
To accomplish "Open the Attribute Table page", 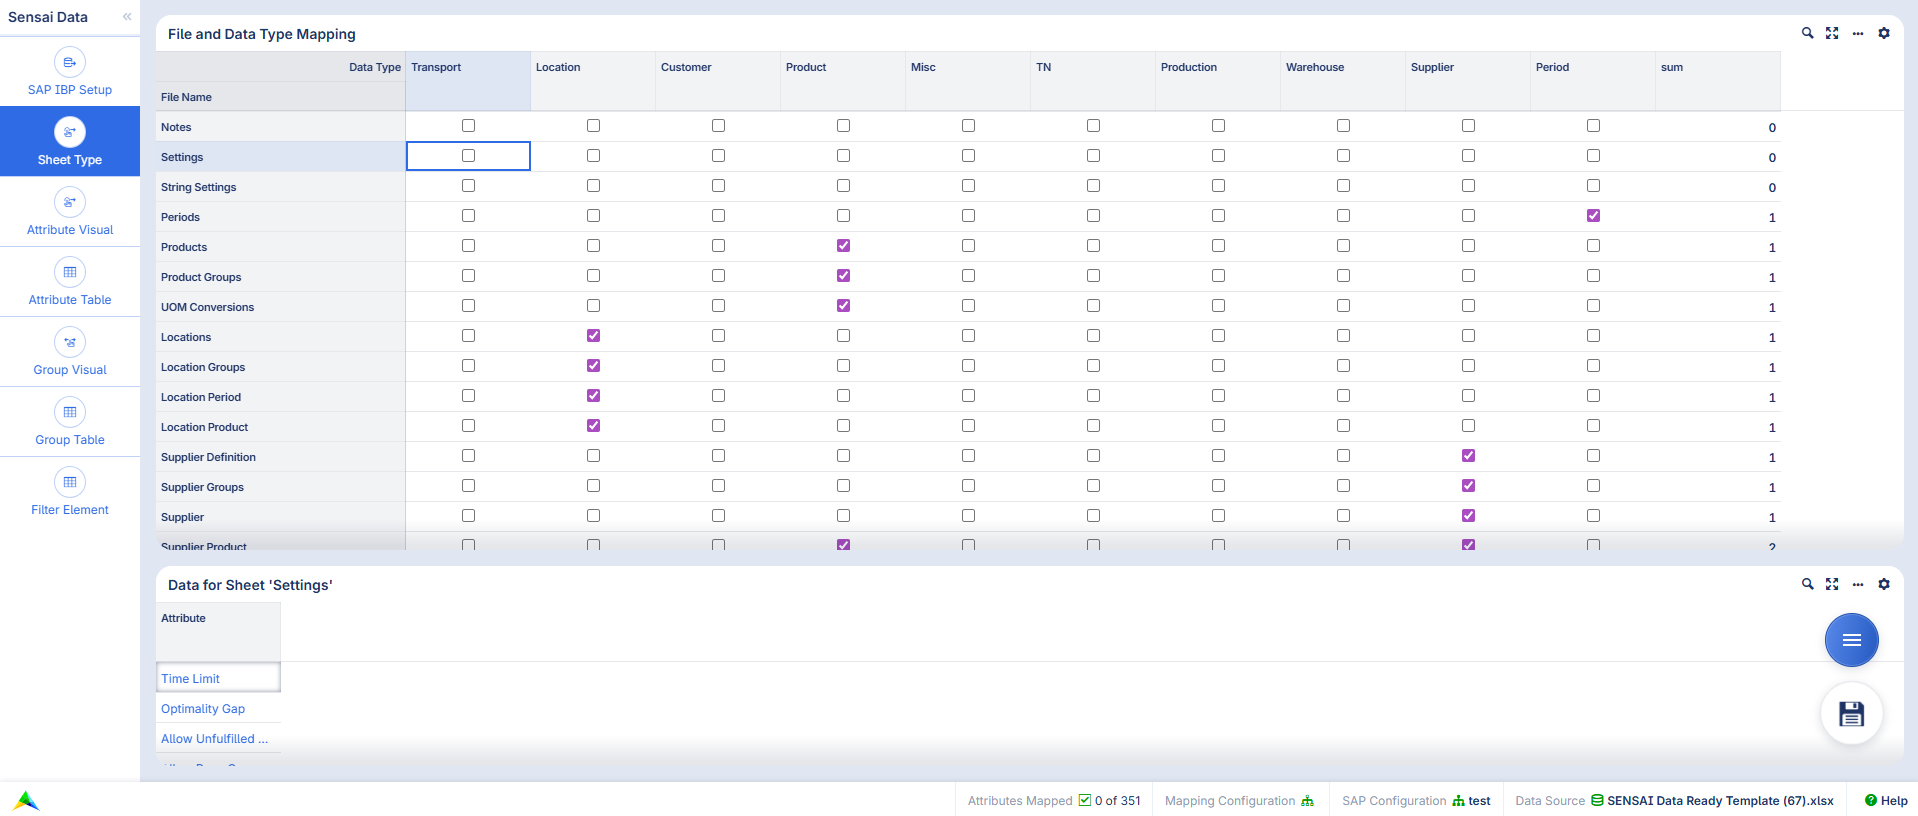I will coord(70,282).
